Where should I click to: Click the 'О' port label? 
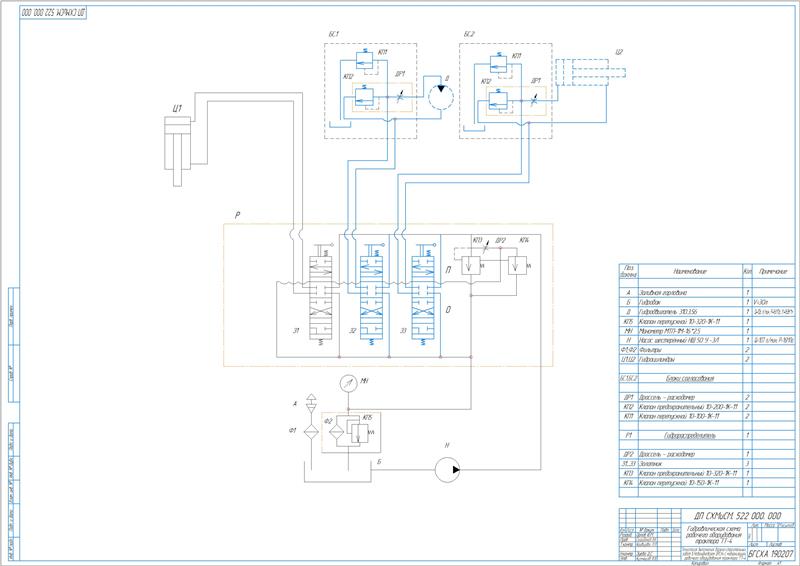[x=448, y=309]
